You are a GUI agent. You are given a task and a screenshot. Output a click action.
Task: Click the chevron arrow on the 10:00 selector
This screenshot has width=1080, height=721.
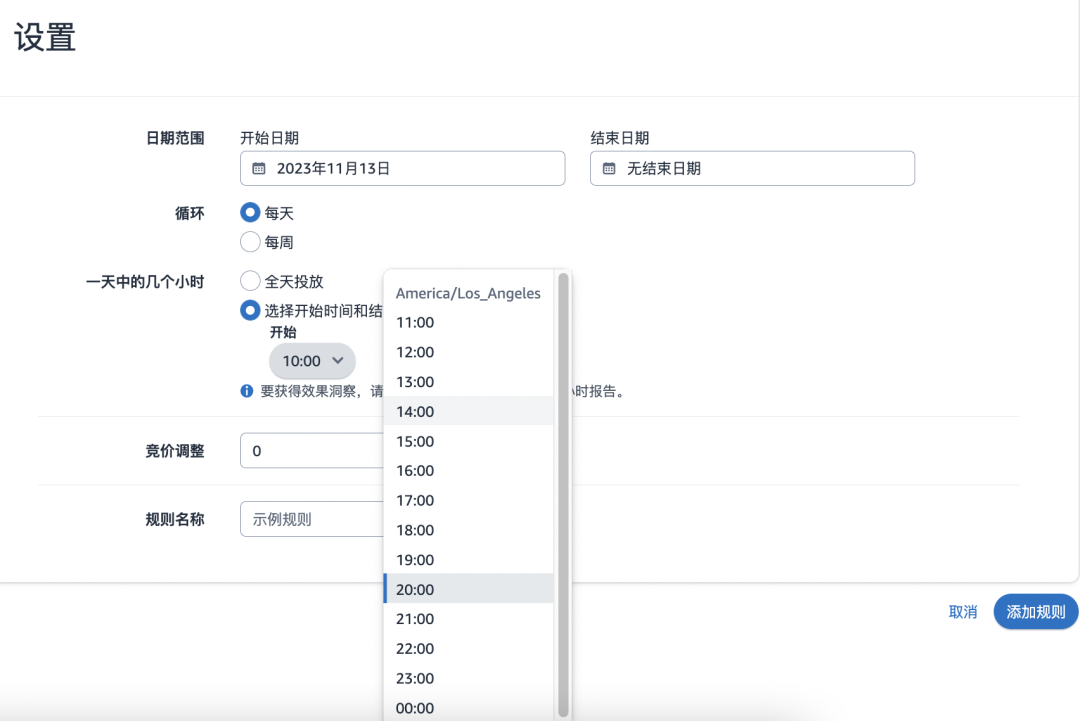click(x=336, y=361)
